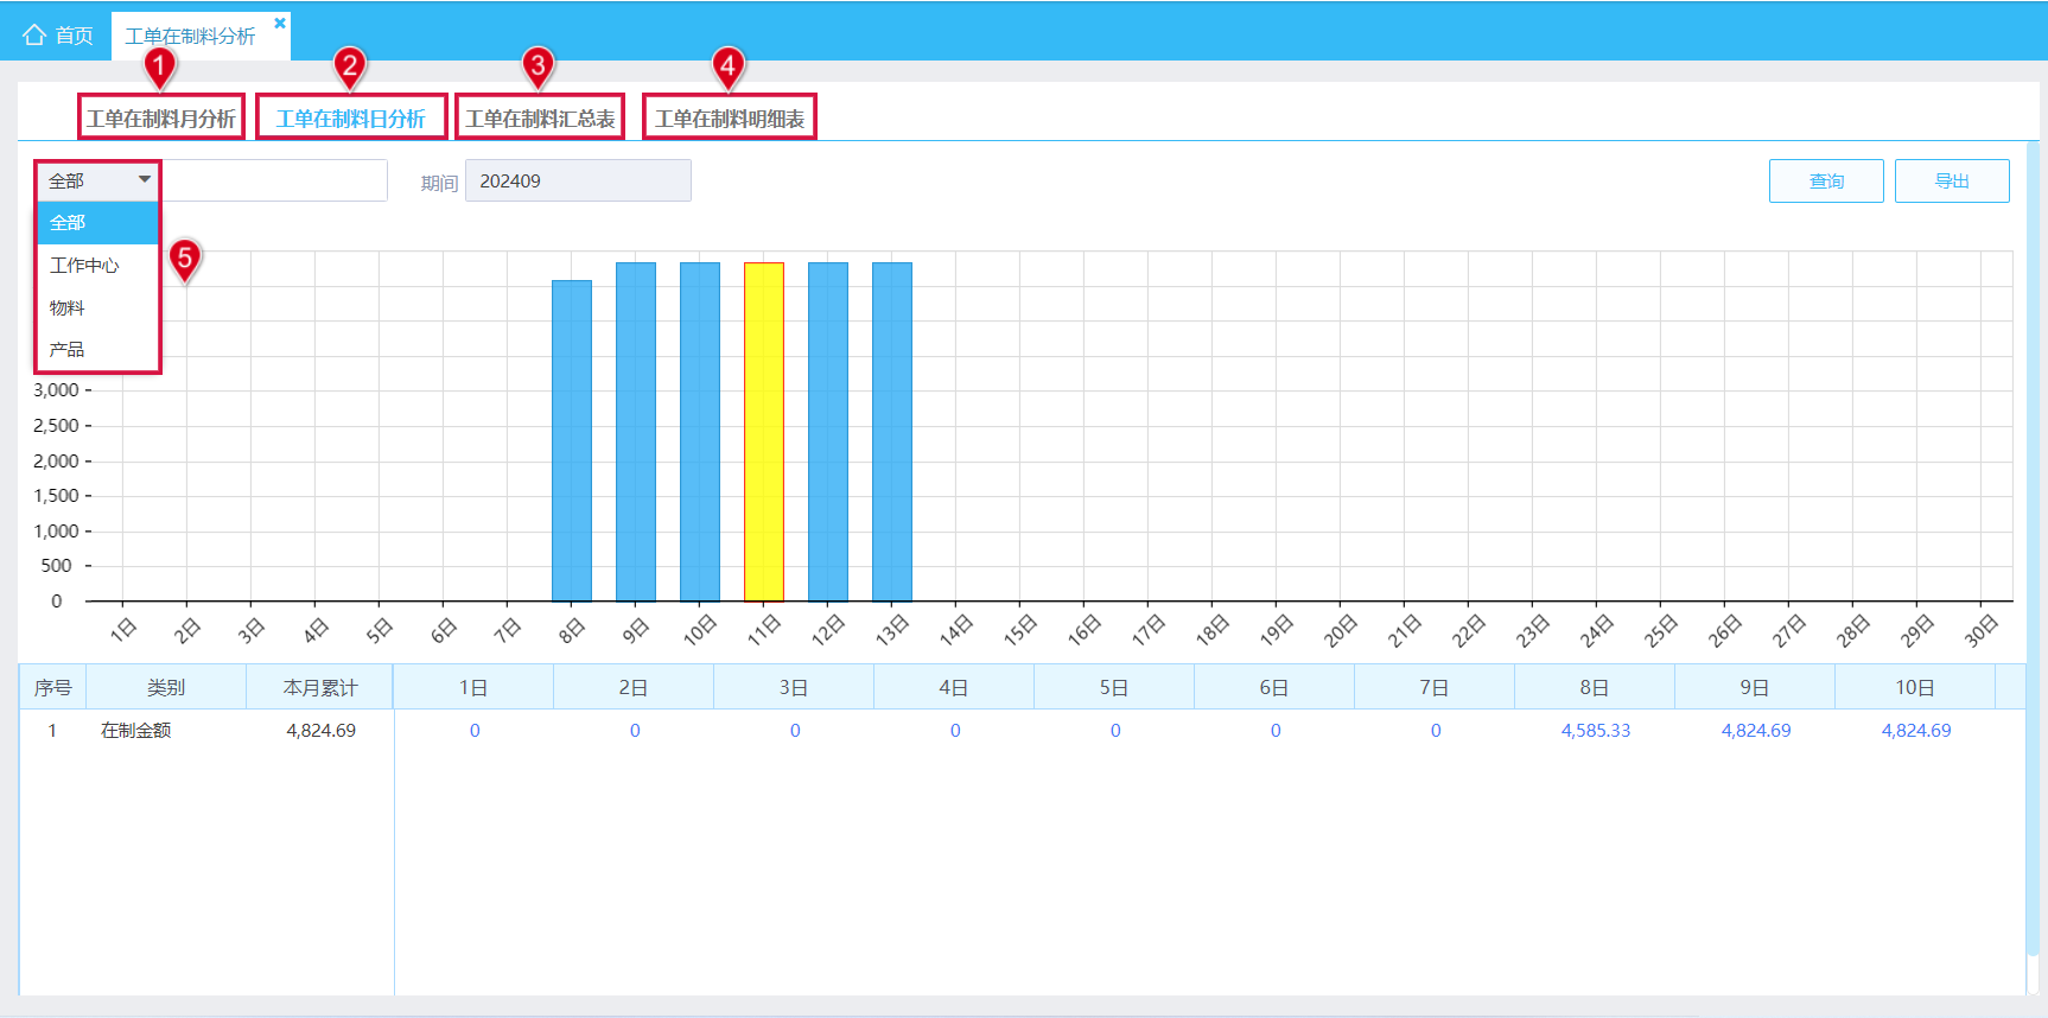
Task: Close the 工单在制料分析 tab
Action: (280, 23)
